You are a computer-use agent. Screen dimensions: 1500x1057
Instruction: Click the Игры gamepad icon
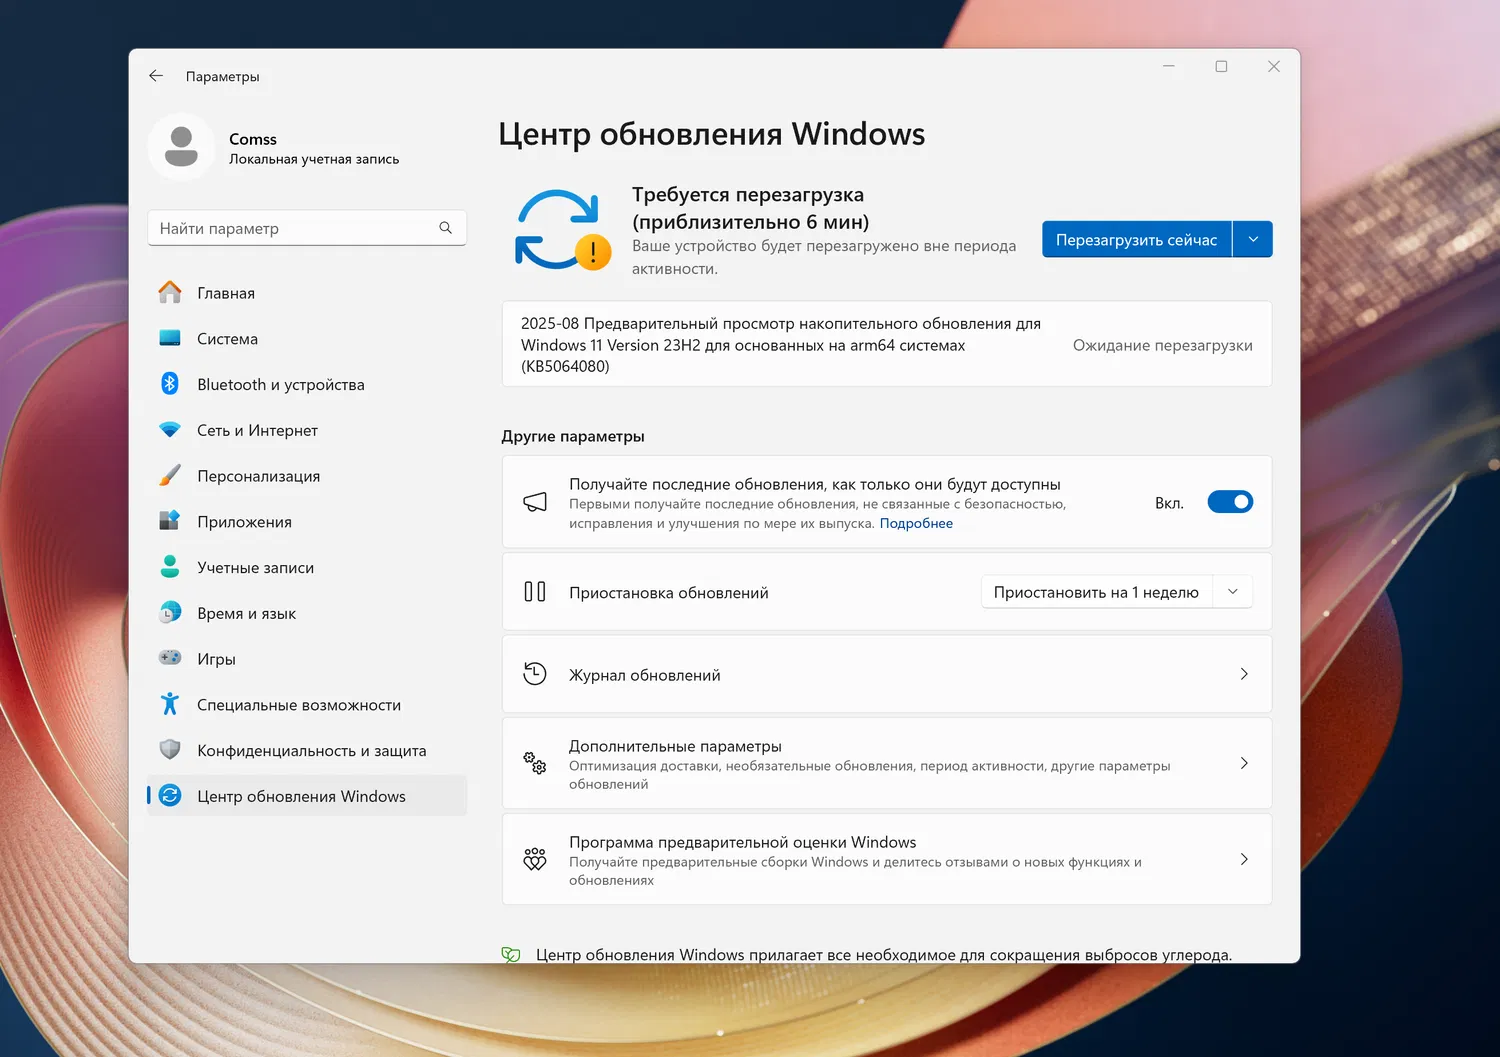tap(170, 658)
